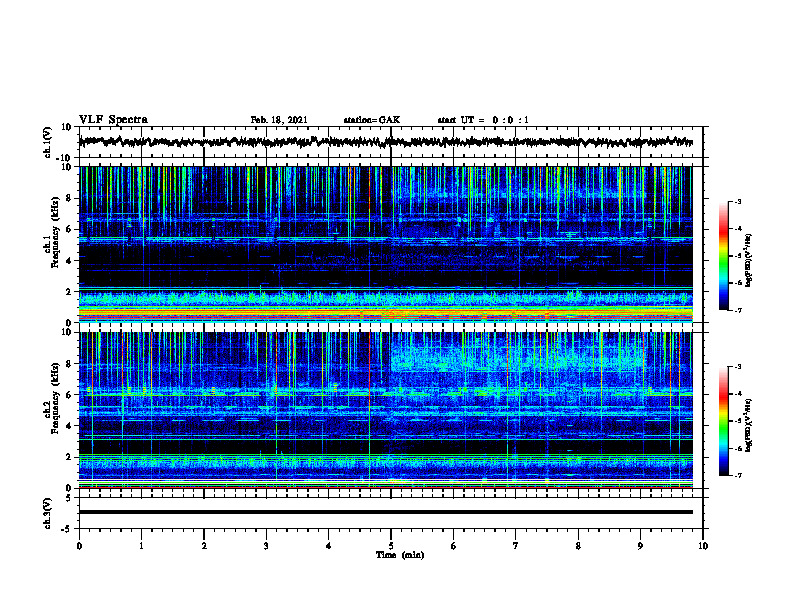Image resolution: width=792 pixels, height=612 pixels.
Task: Click the ch.1 colorbar "log(PSD)" label
Action: click(x=749, y=260)
